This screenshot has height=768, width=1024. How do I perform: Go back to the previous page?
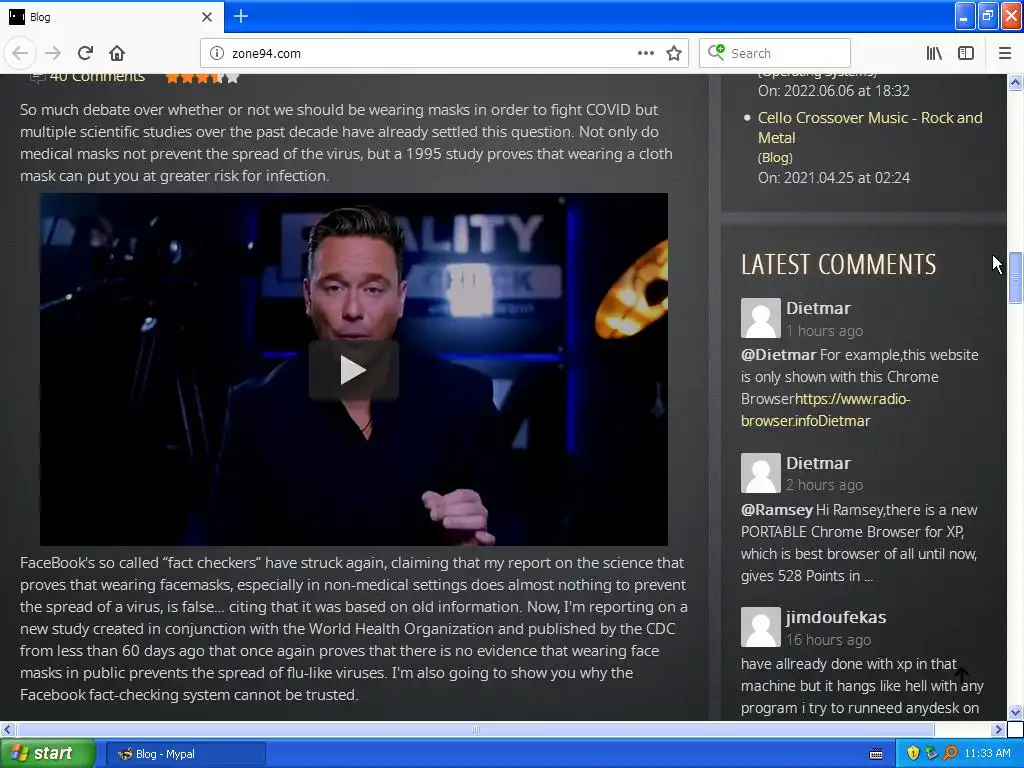pos(20,53)
